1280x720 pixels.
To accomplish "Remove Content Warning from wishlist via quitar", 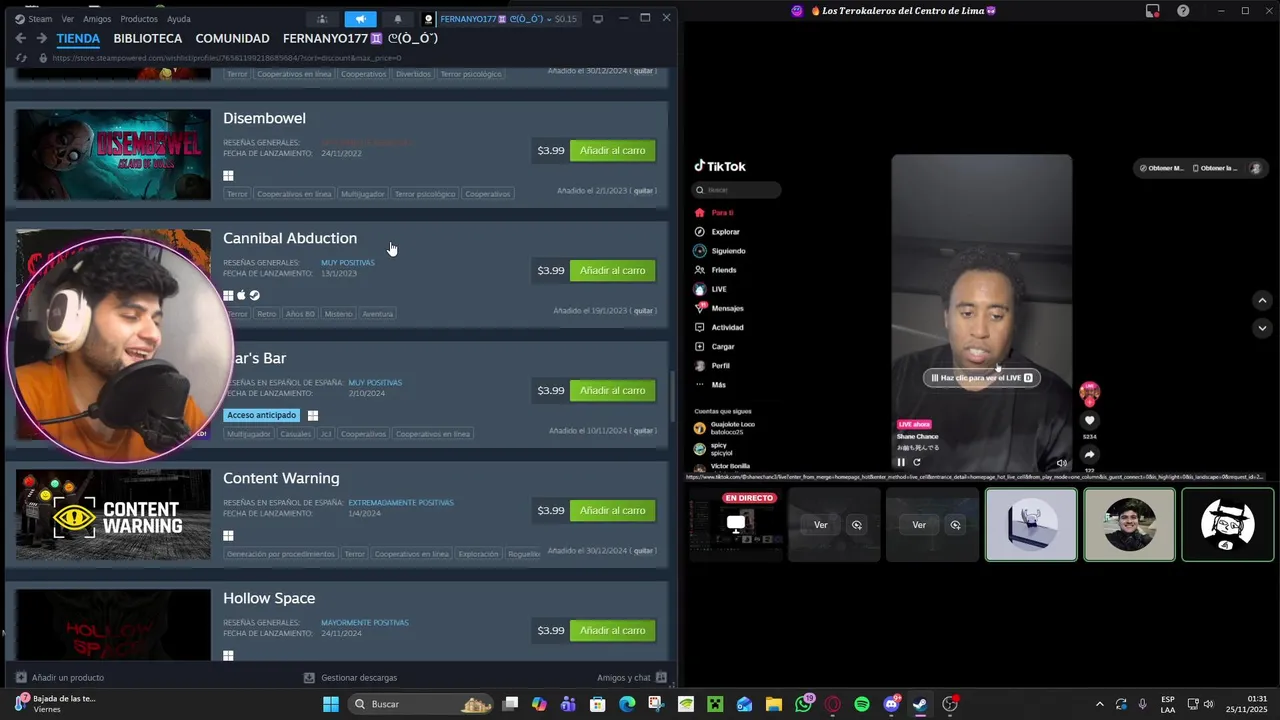I will pyautogui.click(x=643, y=550).
